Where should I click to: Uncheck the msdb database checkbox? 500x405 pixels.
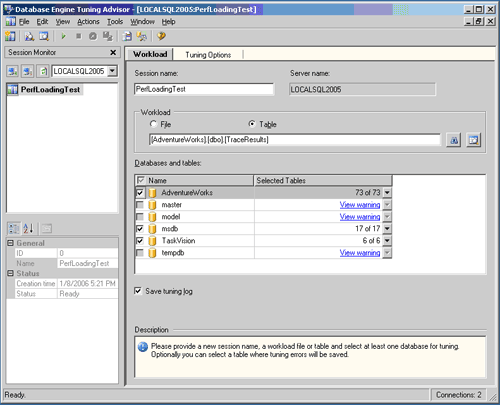click(x=140, y=229)
